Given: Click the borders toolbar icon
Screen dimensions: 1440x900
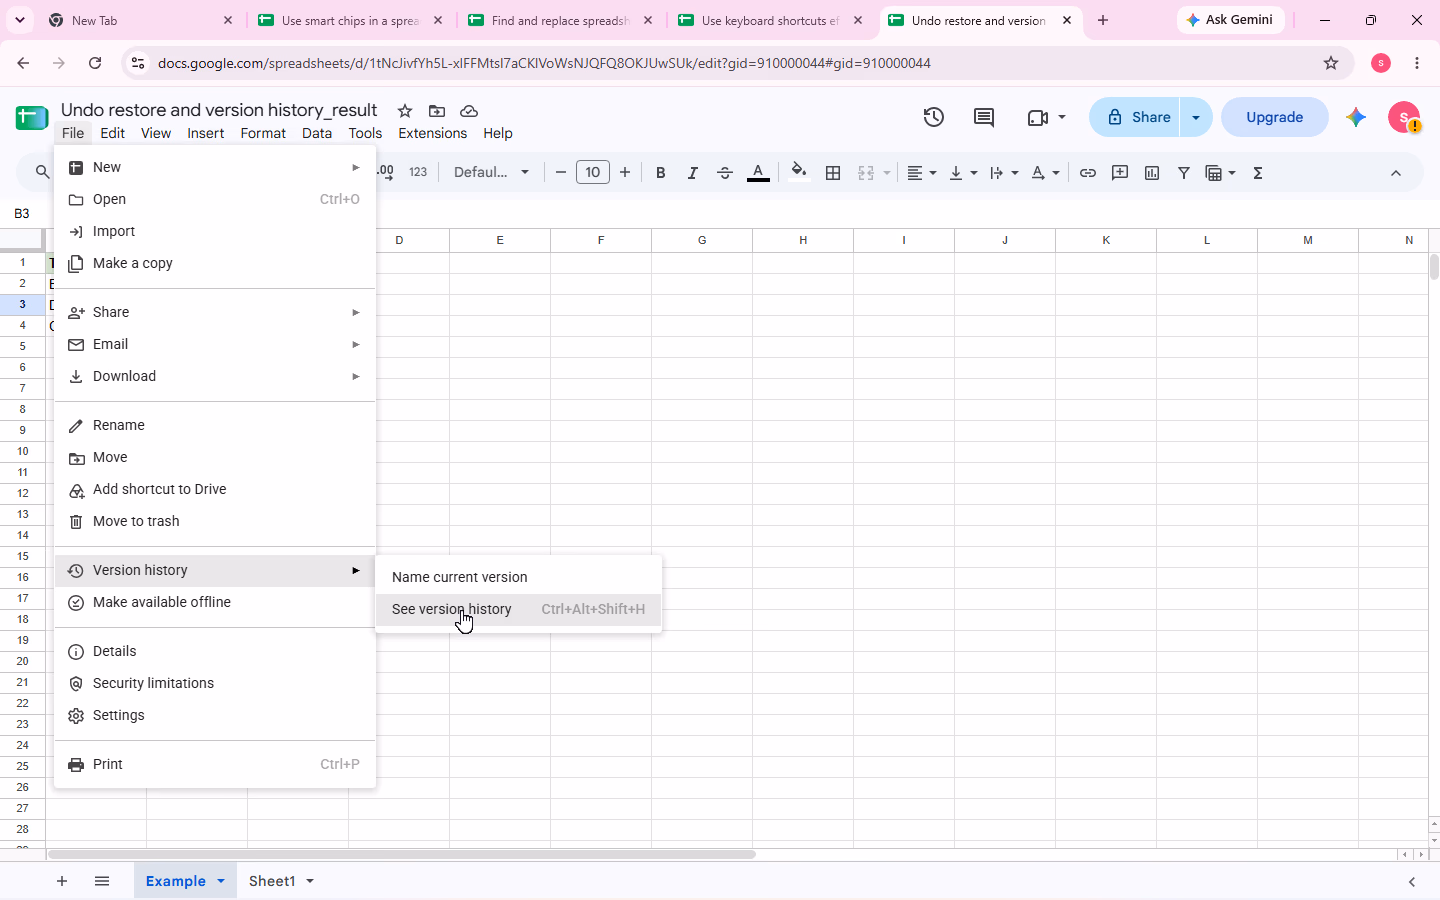Looking at the screenshot, I should 833,173.
